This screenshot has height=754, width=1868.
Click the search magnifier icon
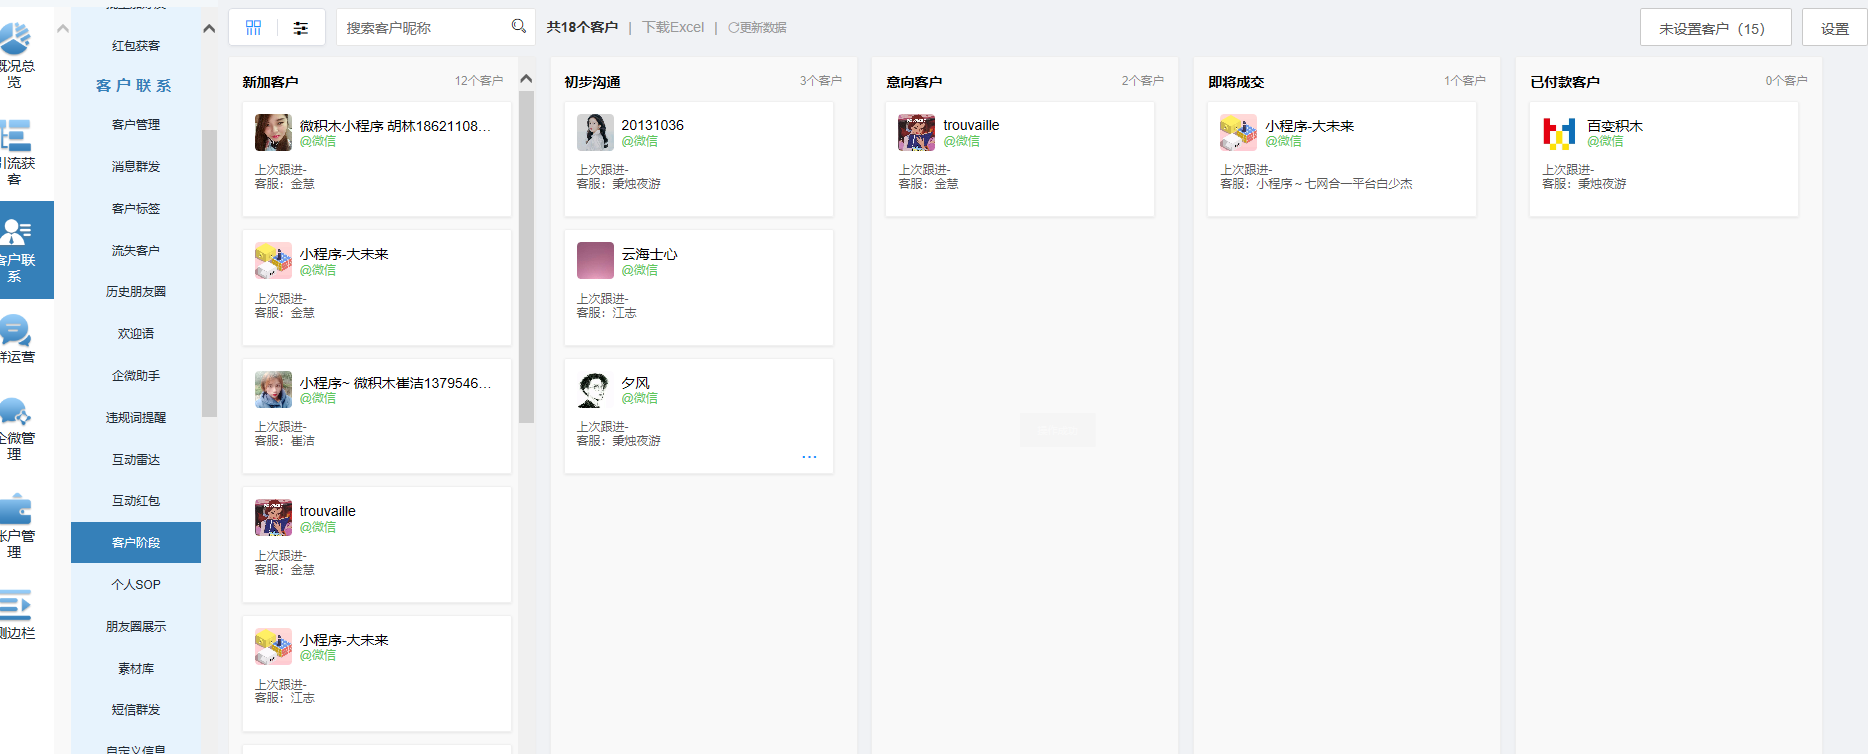[x=518, y=26]
